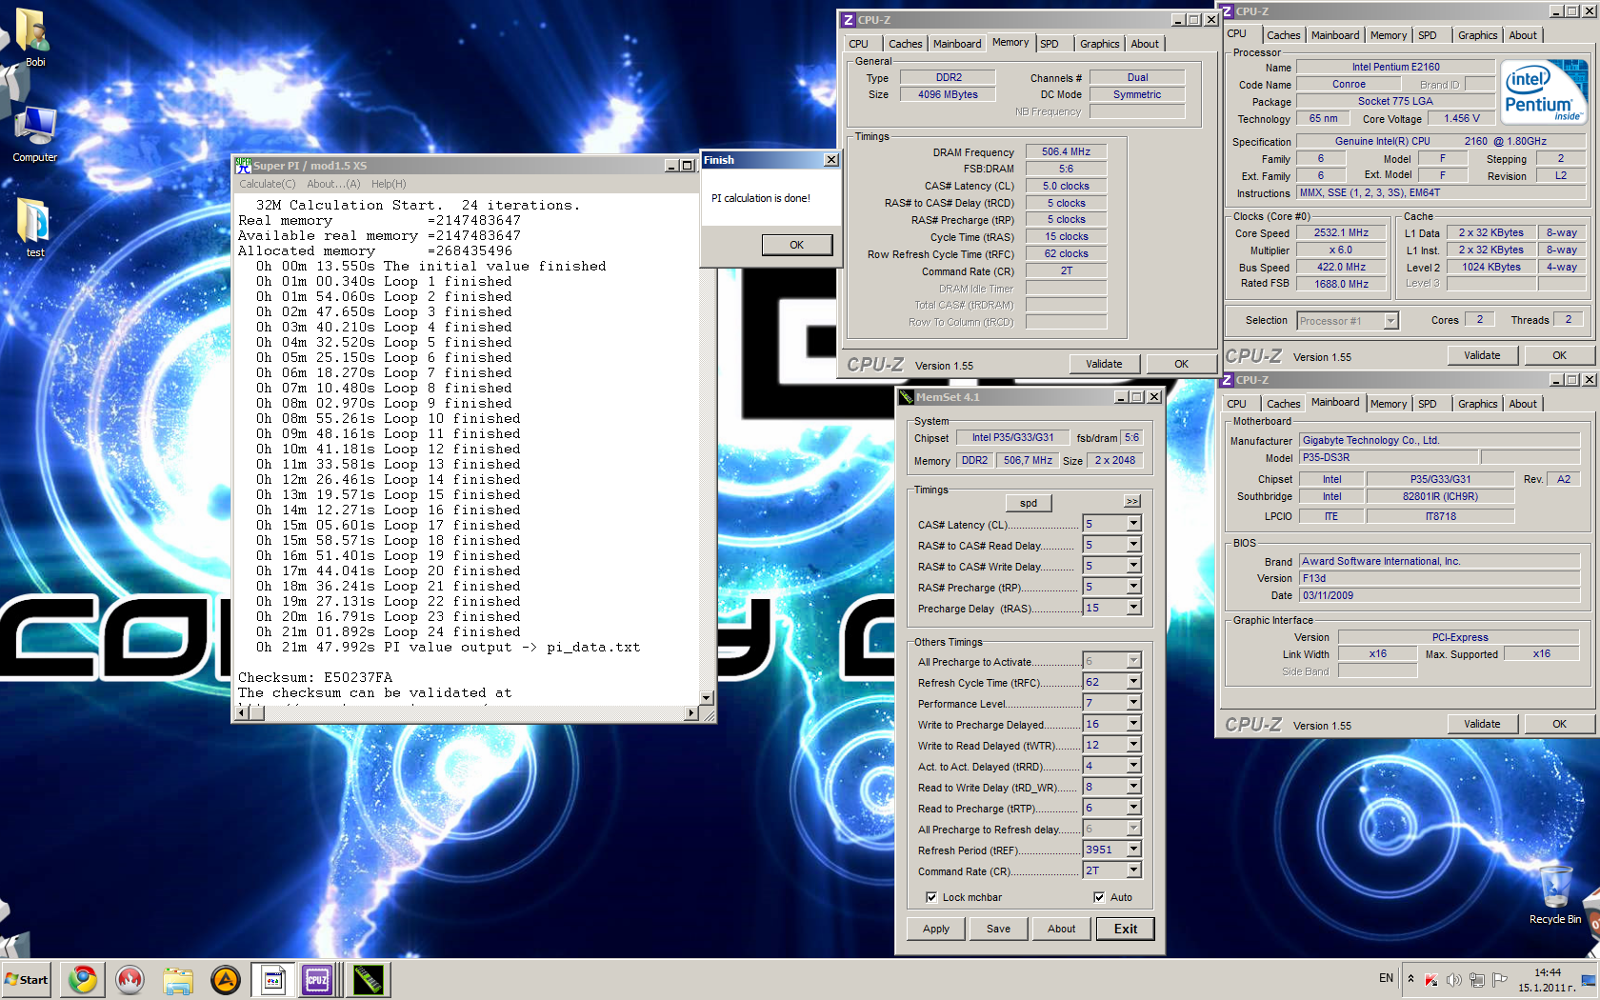The width and height of the screenshot is (1600, 1000).
Task: Click the Refresh Period value 3951 field
Action: tap(1104, 850)
